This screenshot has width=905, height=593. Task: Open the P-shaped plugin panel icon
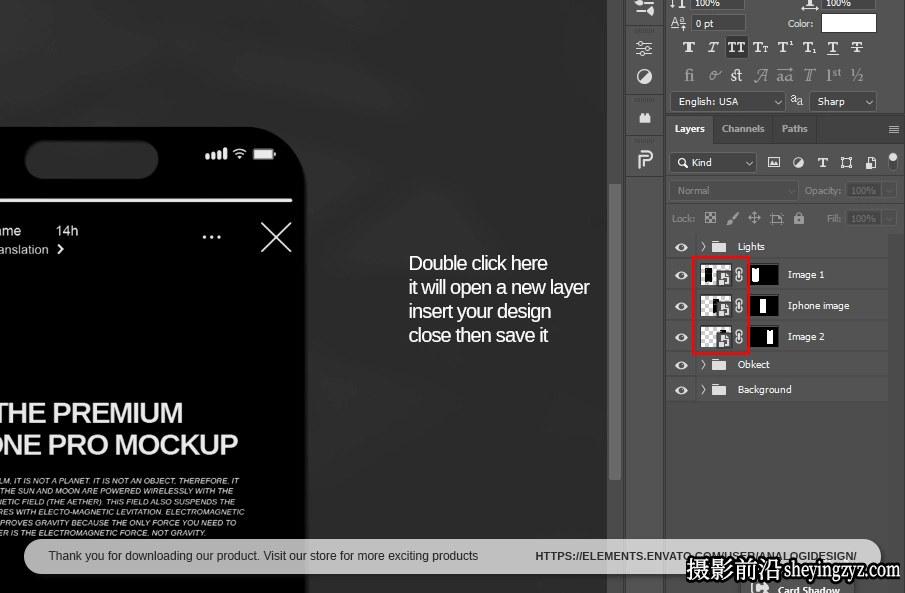[645, 159]
